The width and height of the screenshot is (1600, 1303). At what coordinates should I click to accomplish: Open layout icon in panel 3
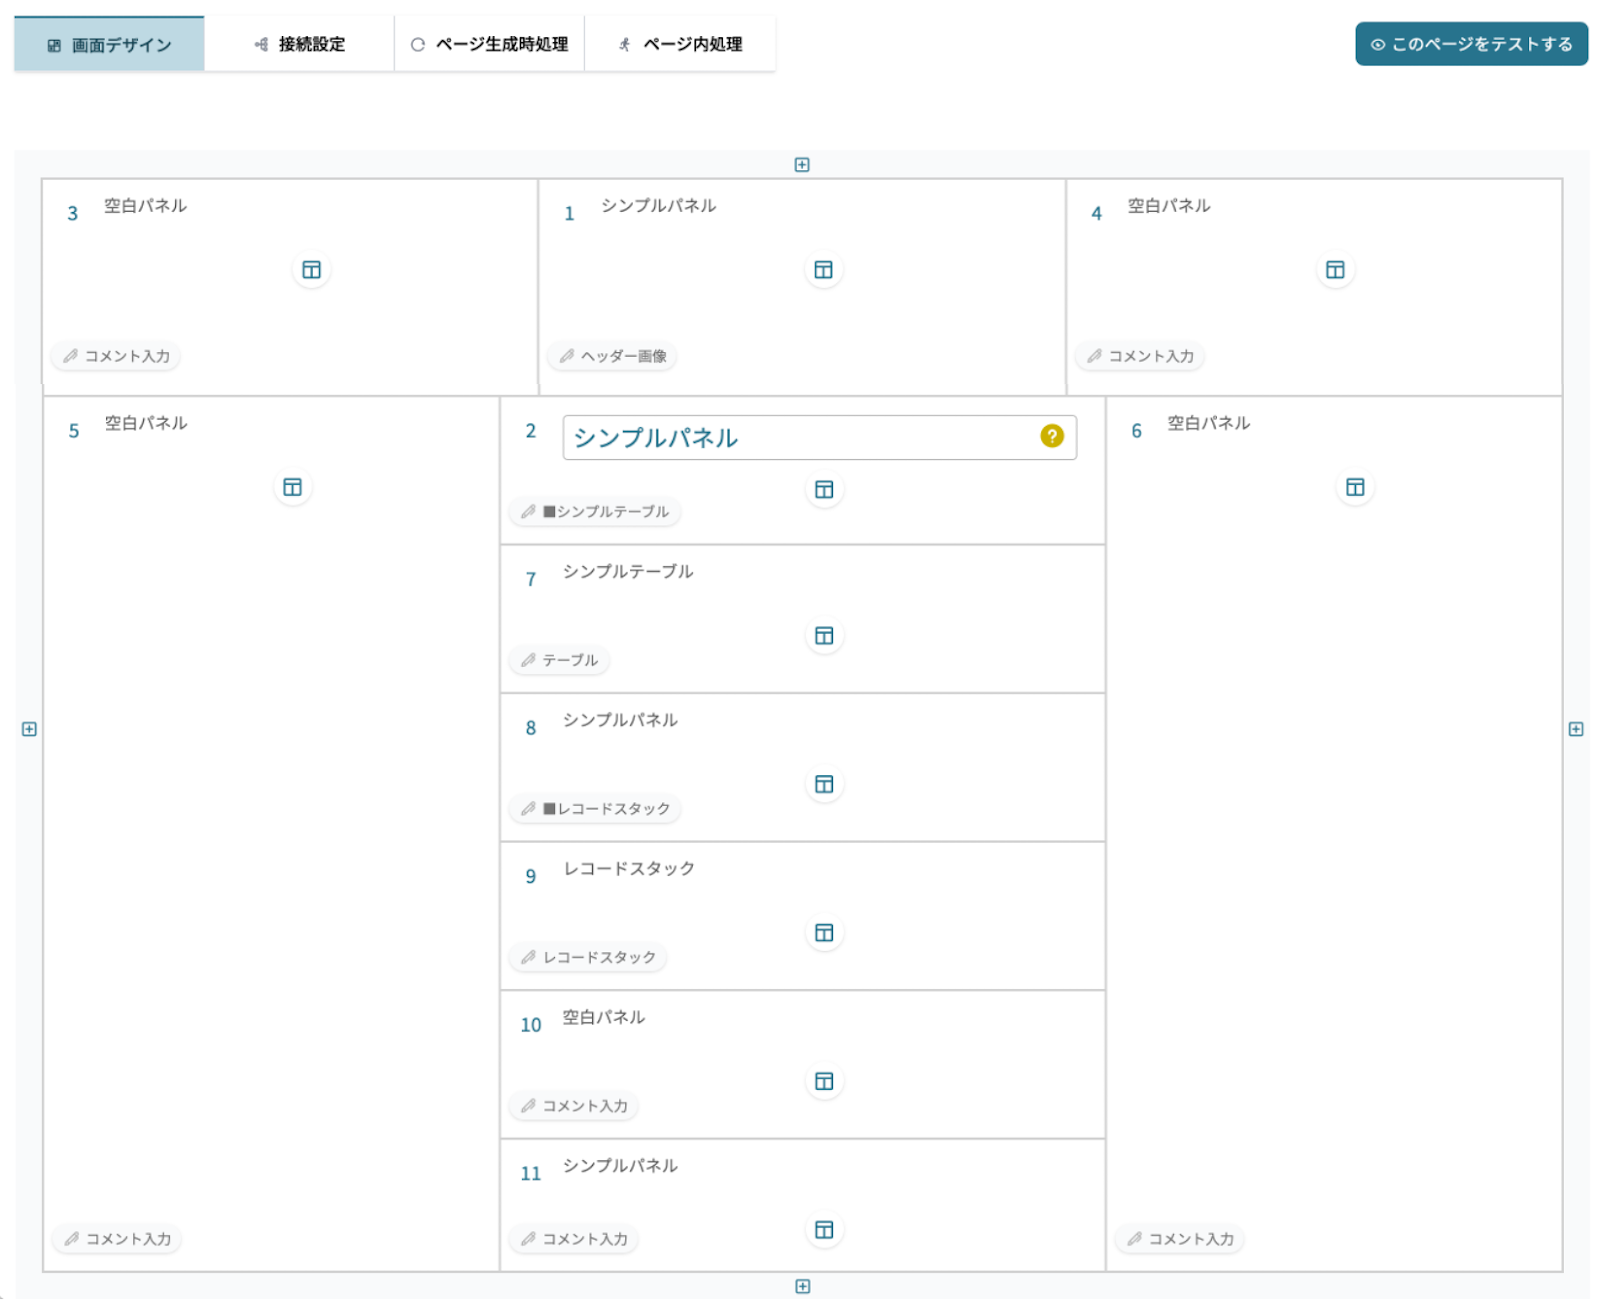click(311, 270)
